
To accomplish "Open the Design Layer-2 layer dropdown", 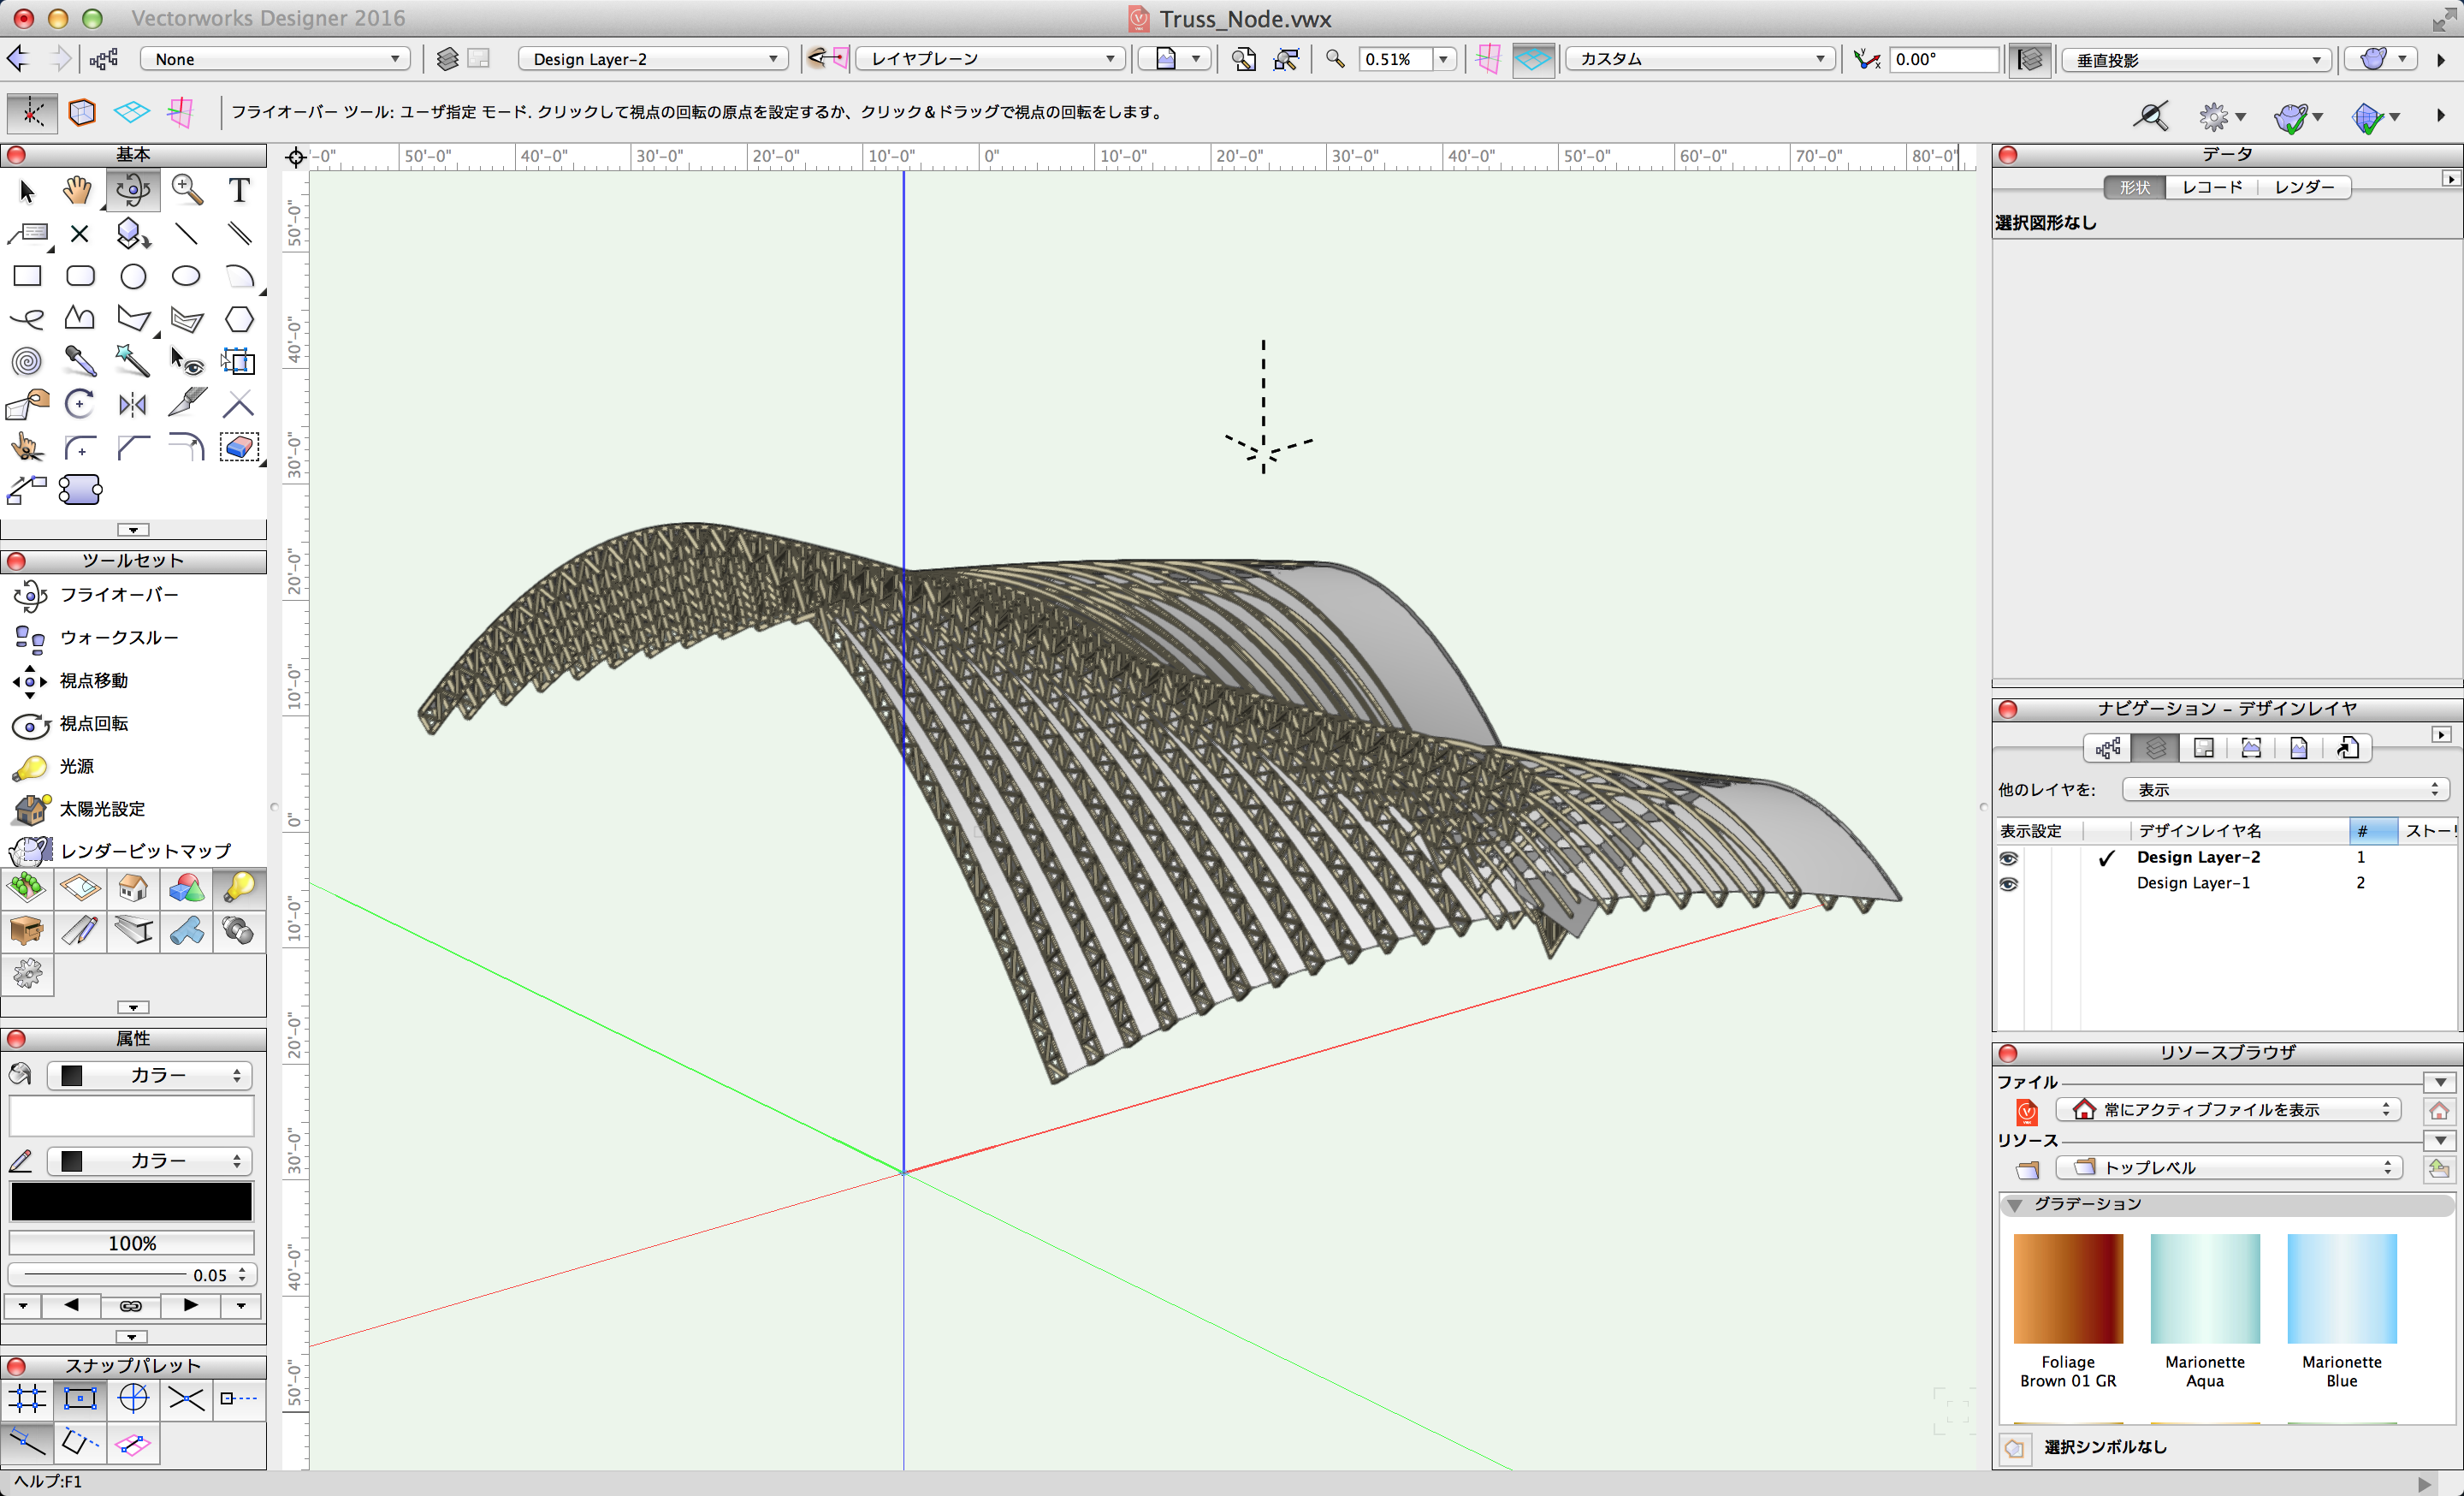I will point(652,59).
